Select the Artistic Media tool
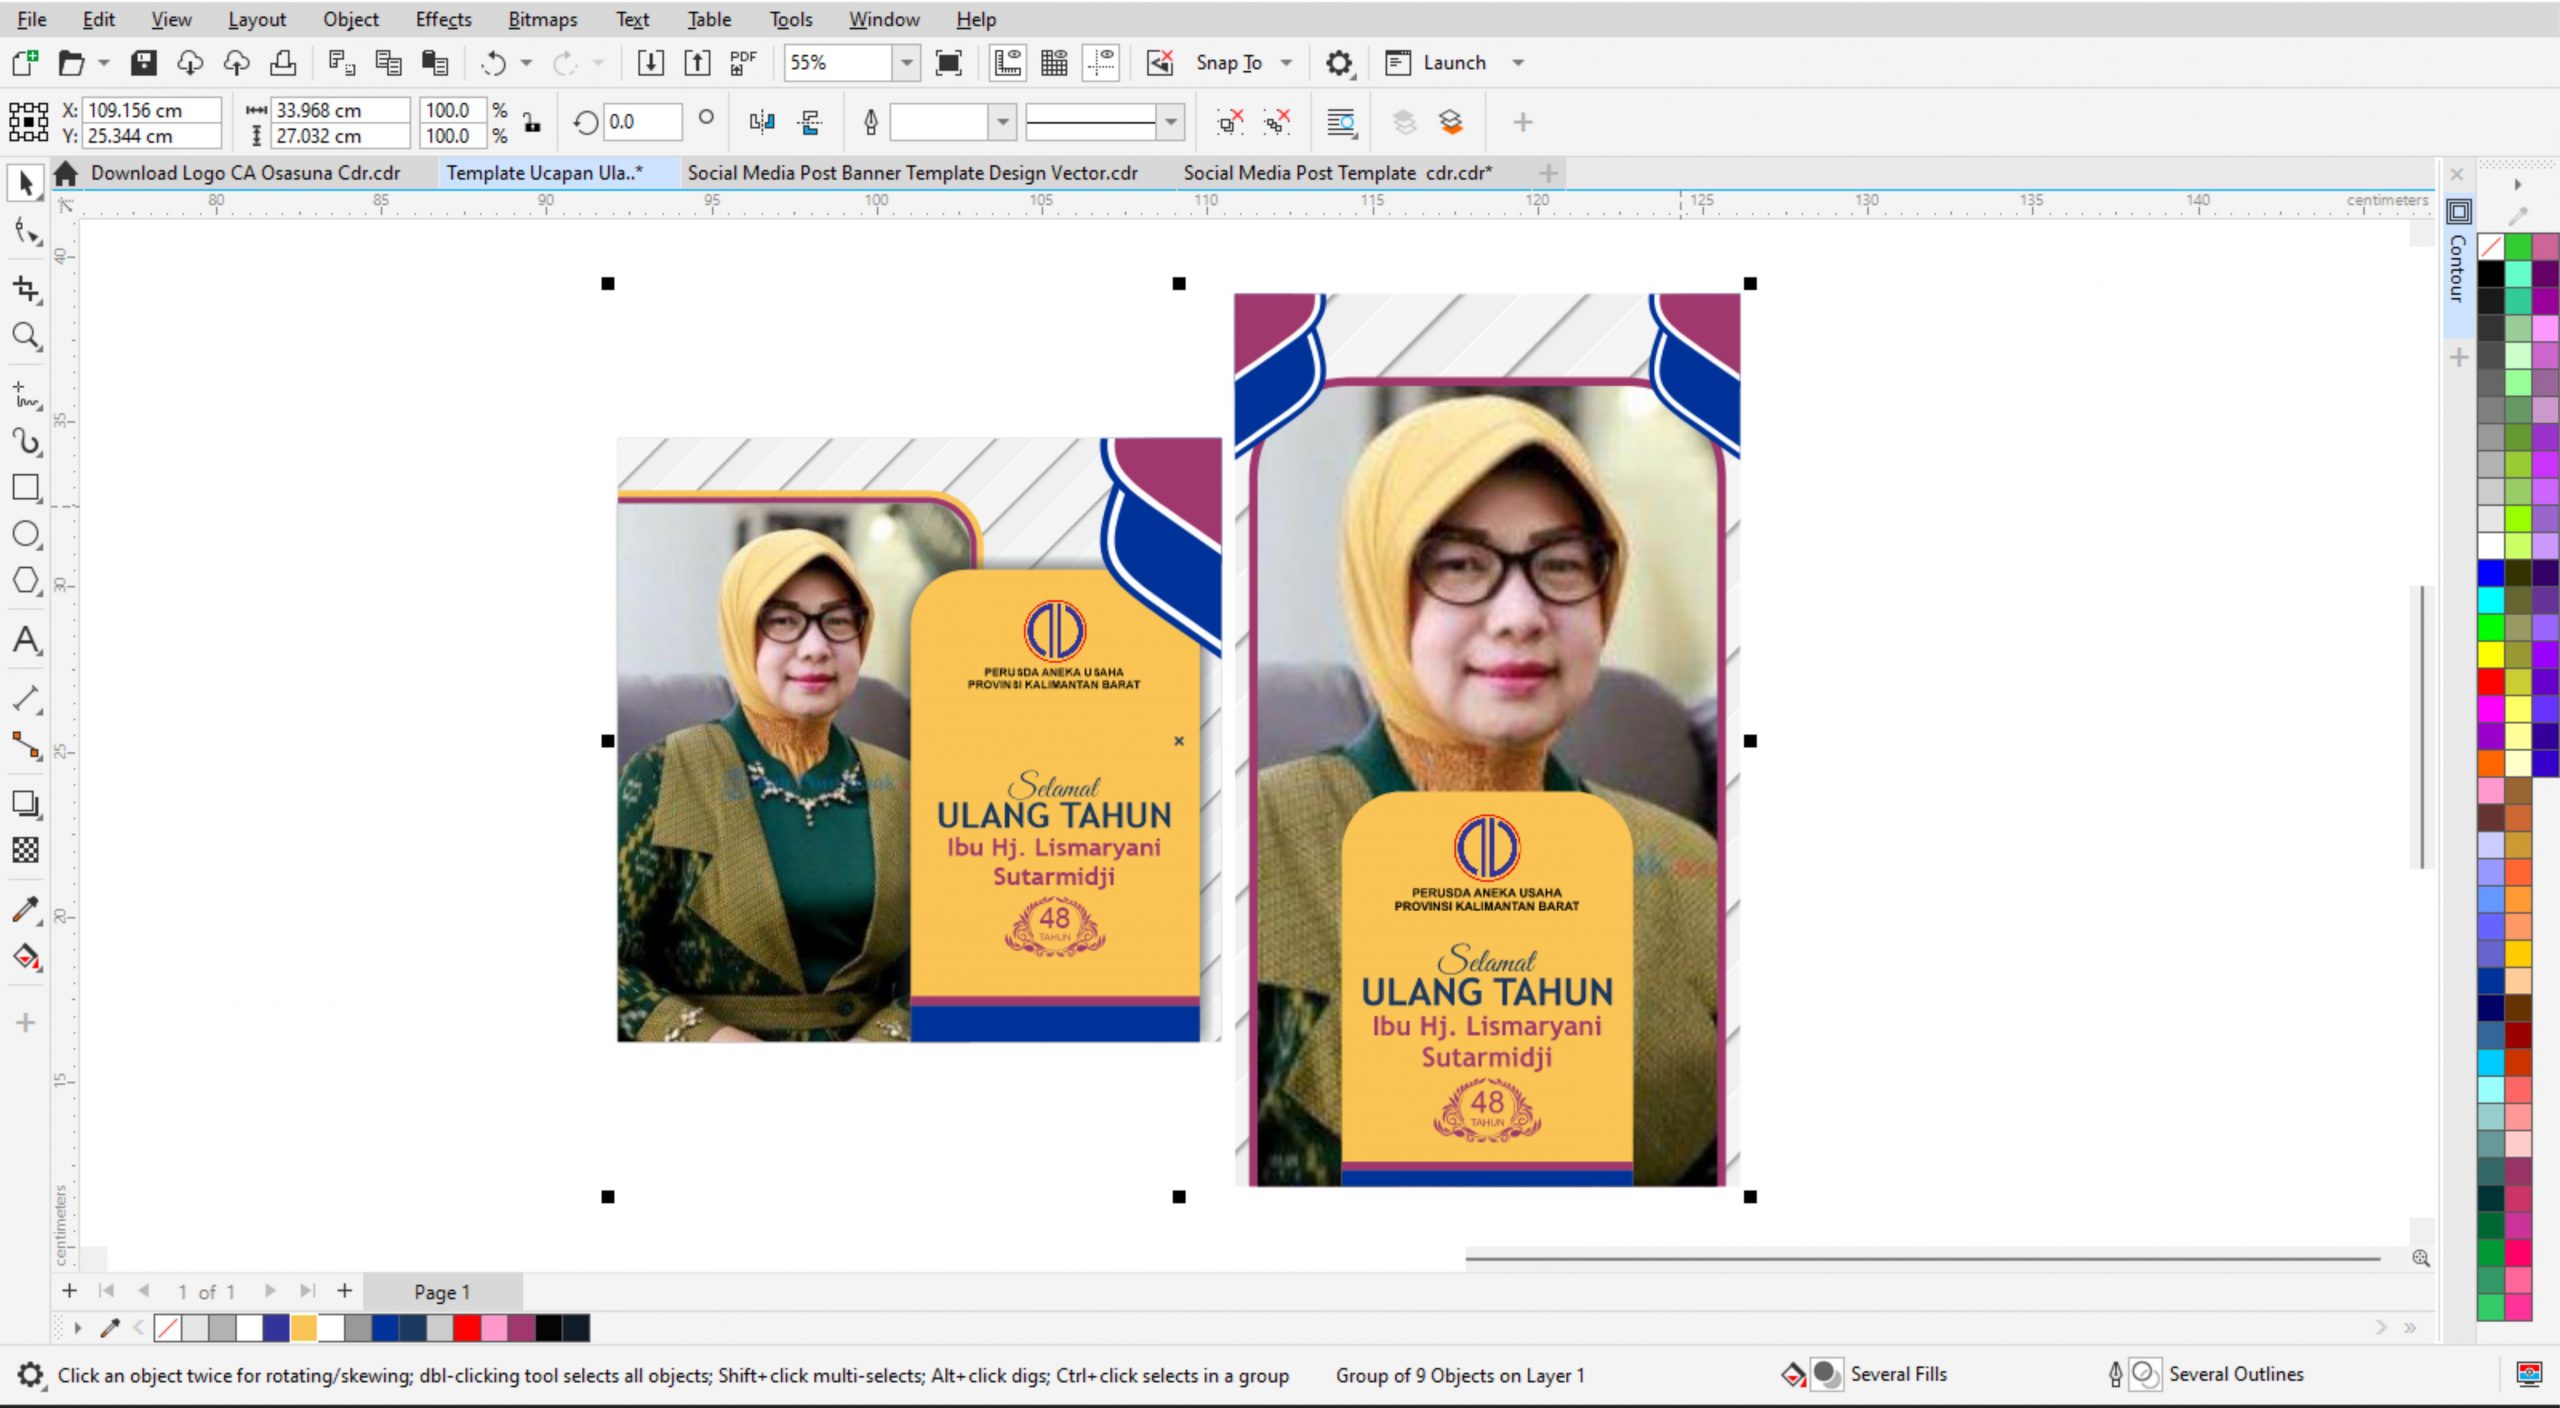Image resolution: width=2560 pixels, height=1408 pixels. [x=25, y=442]
